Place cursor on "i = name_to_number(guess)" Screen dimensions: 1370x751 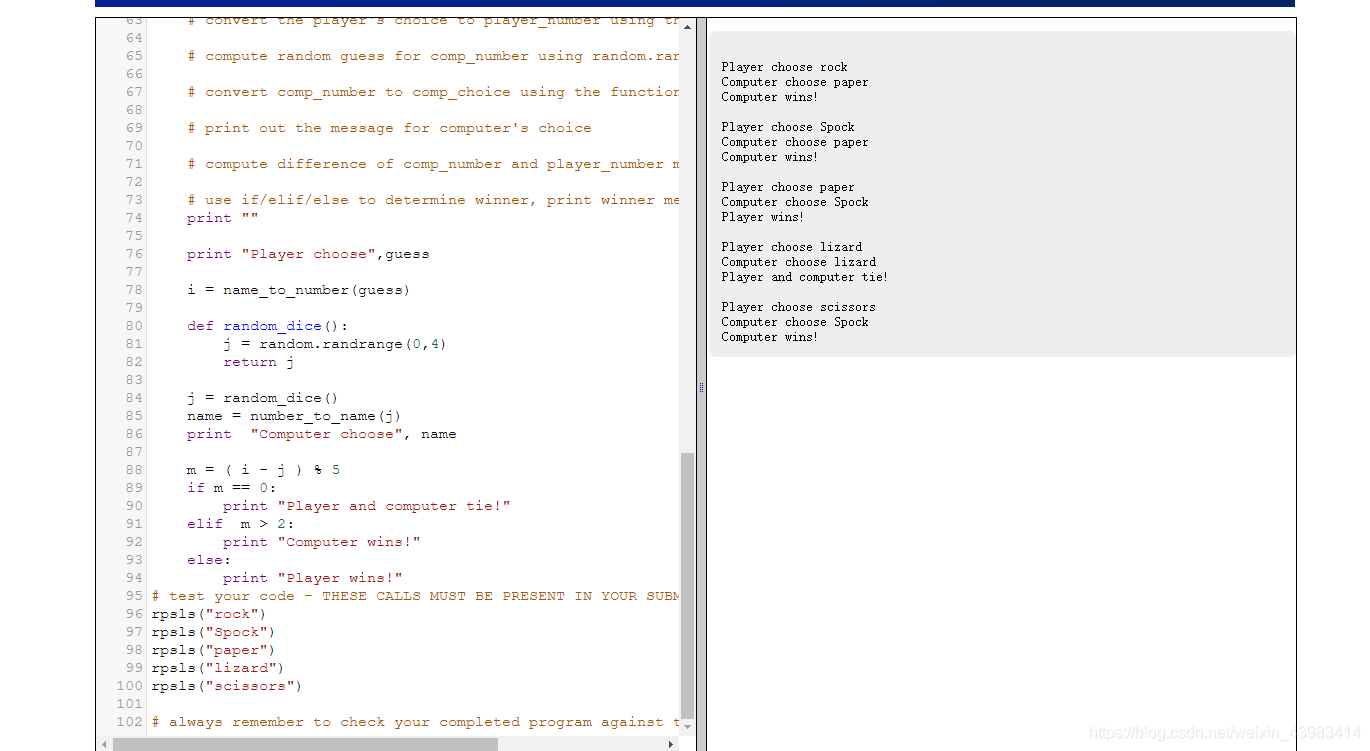(298, 290)
